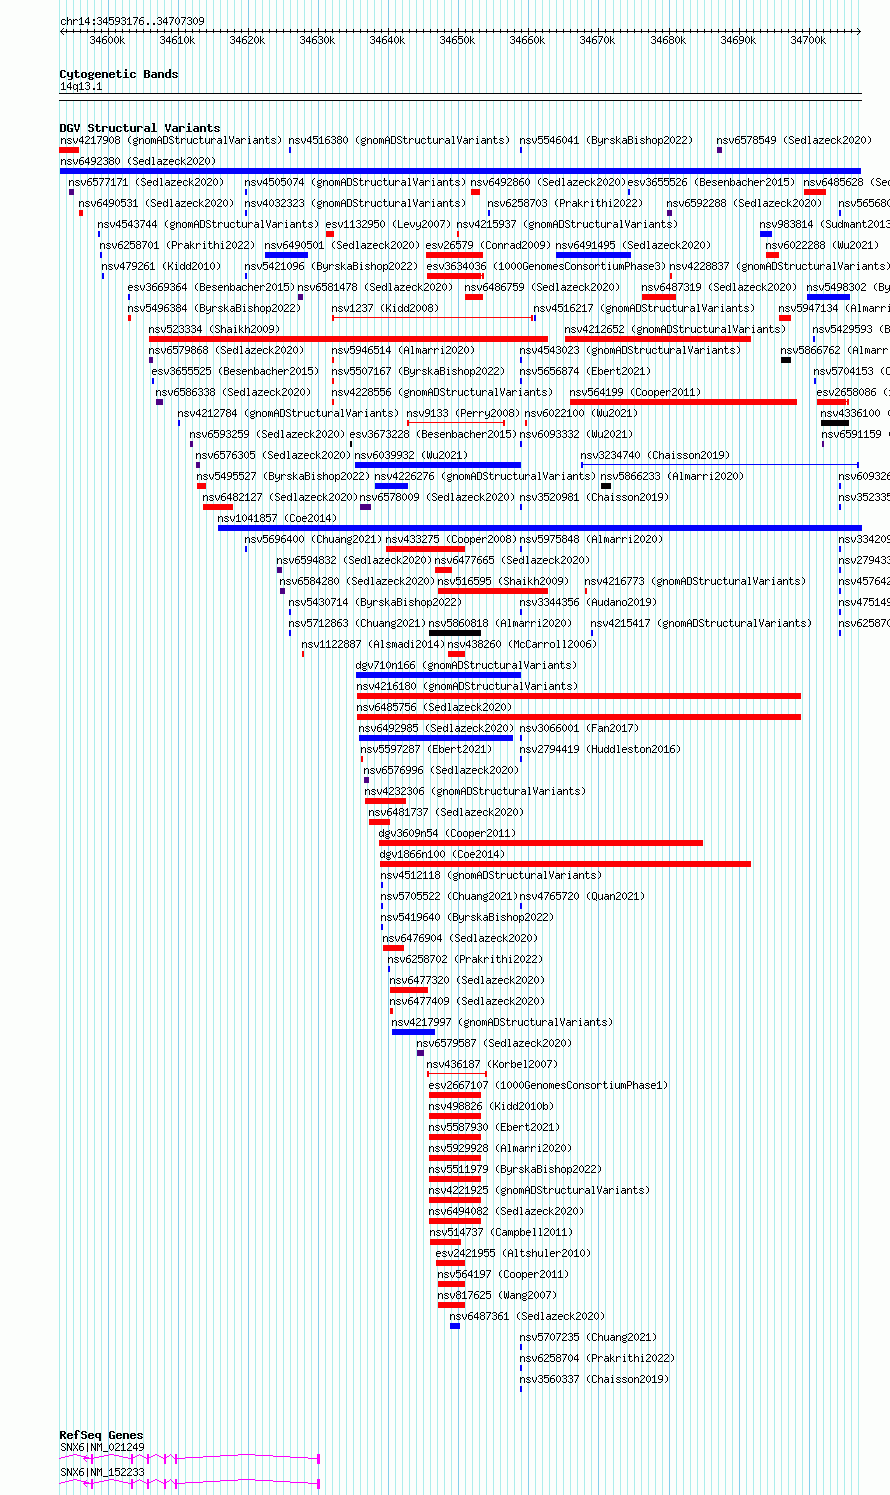Click ruler position 34650k

pos(457,40)
